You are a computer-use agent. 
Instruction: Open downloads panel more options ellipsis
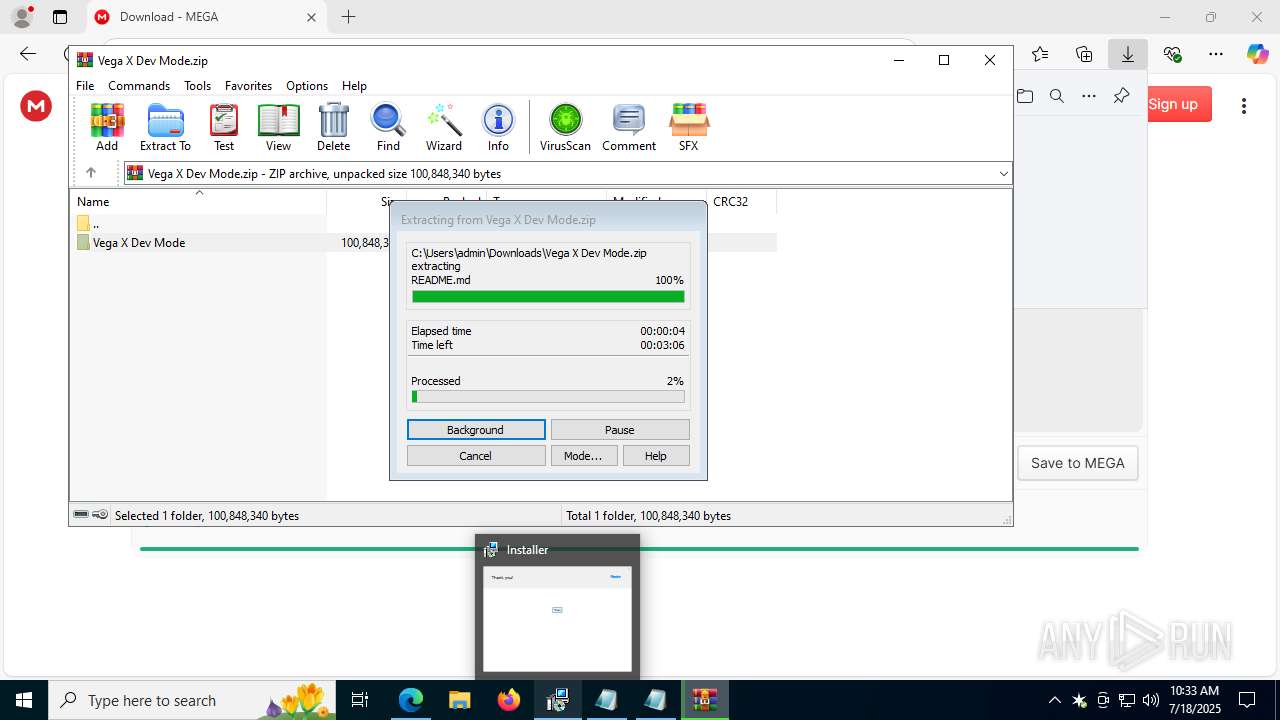tap(1089, 96)
